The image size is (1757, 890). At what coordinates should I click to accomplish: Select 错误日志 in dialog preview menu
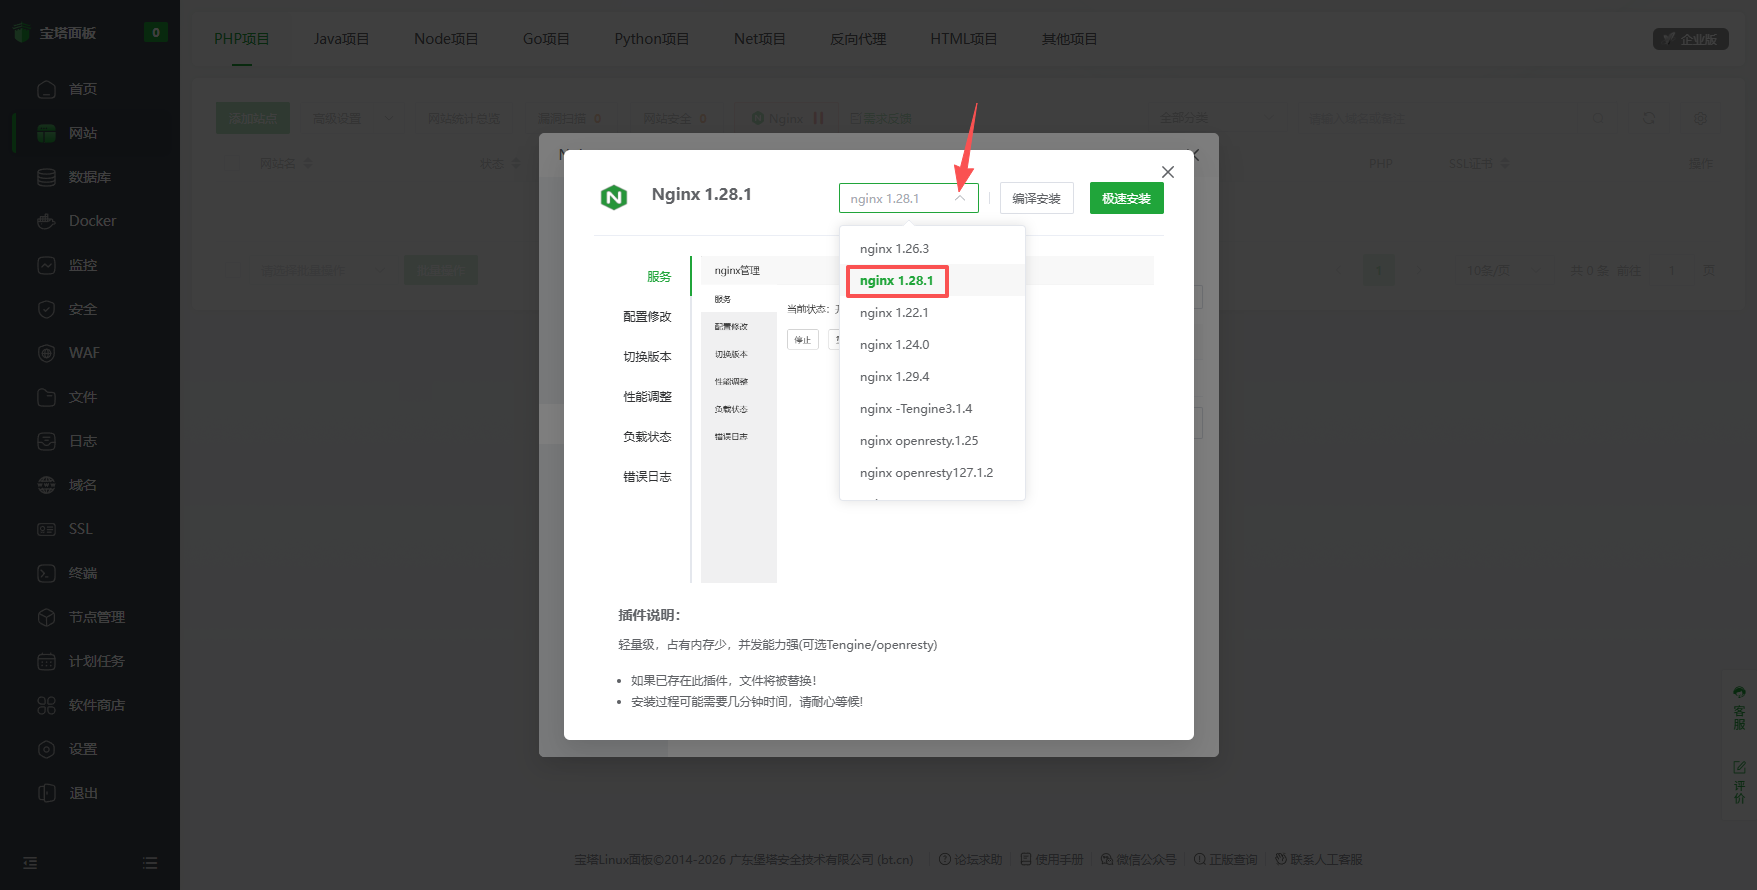647,476
